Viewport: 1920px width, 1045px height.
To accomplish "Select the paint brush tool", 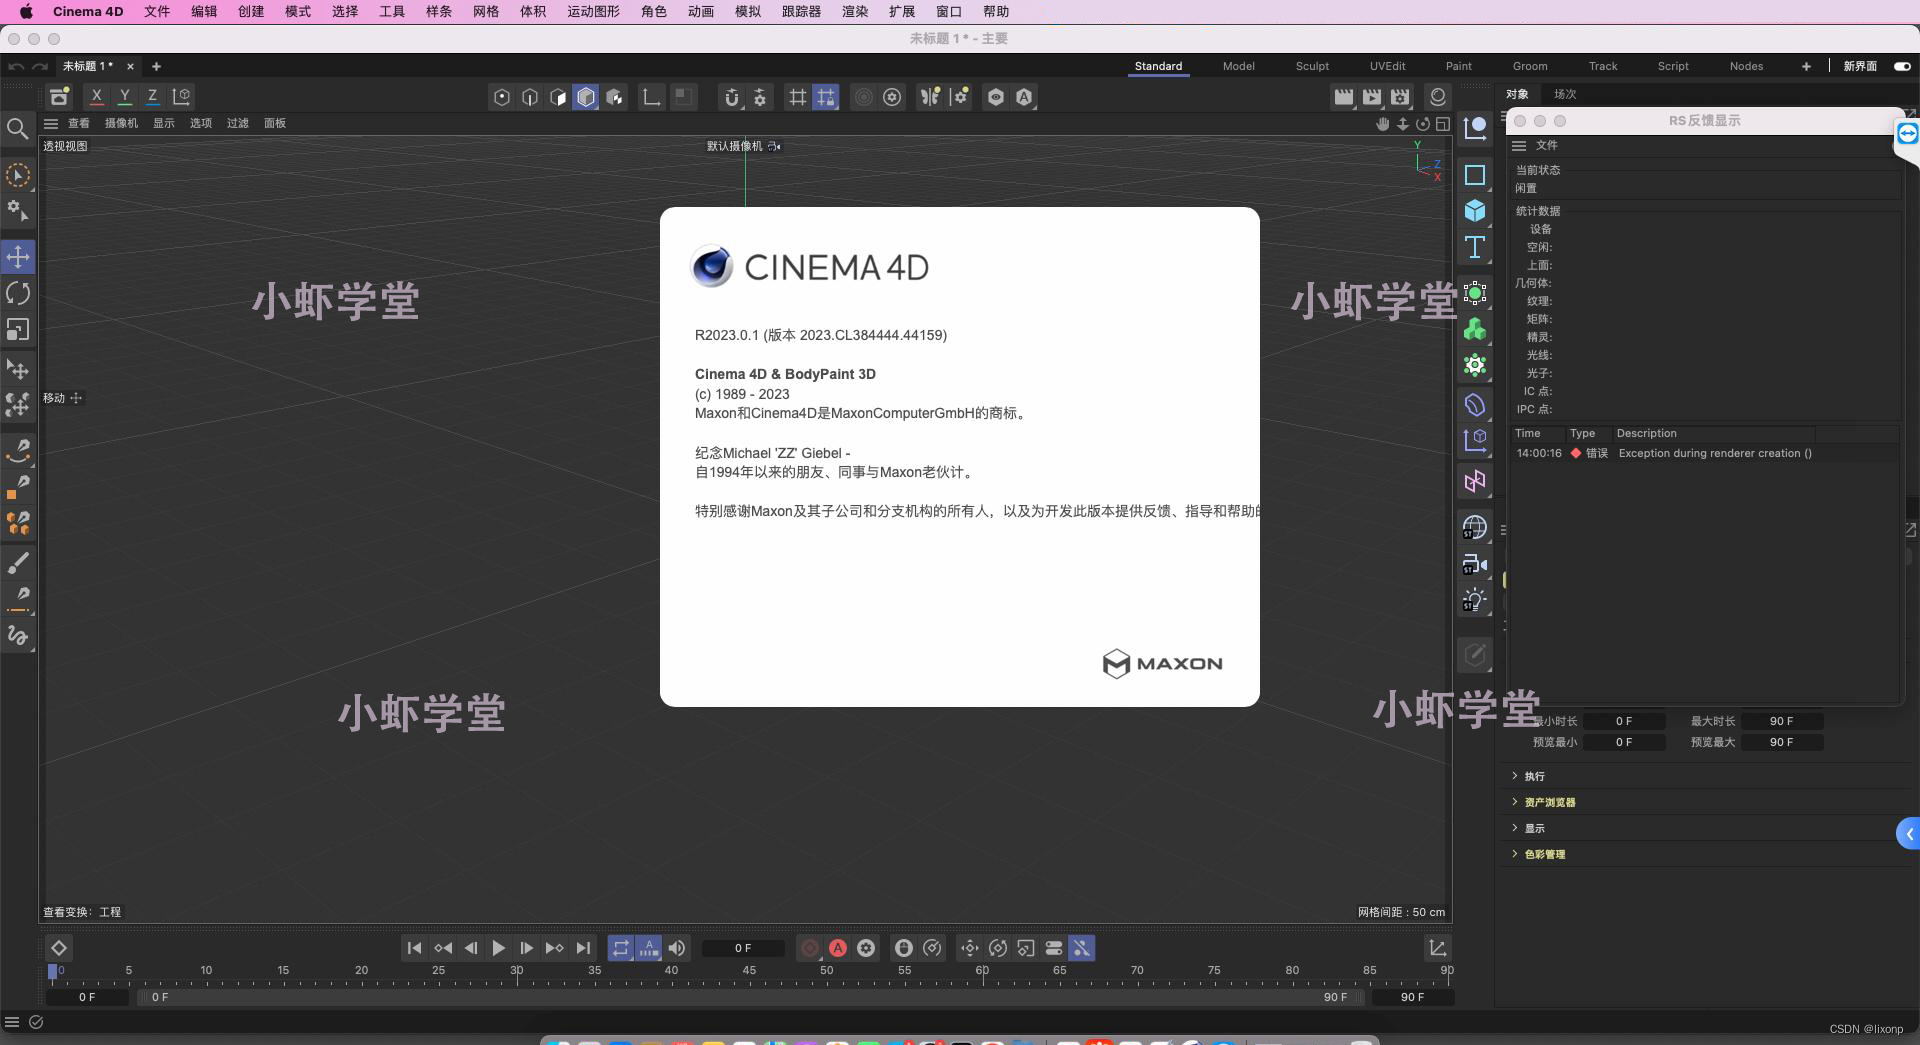I will coord(18,562).
